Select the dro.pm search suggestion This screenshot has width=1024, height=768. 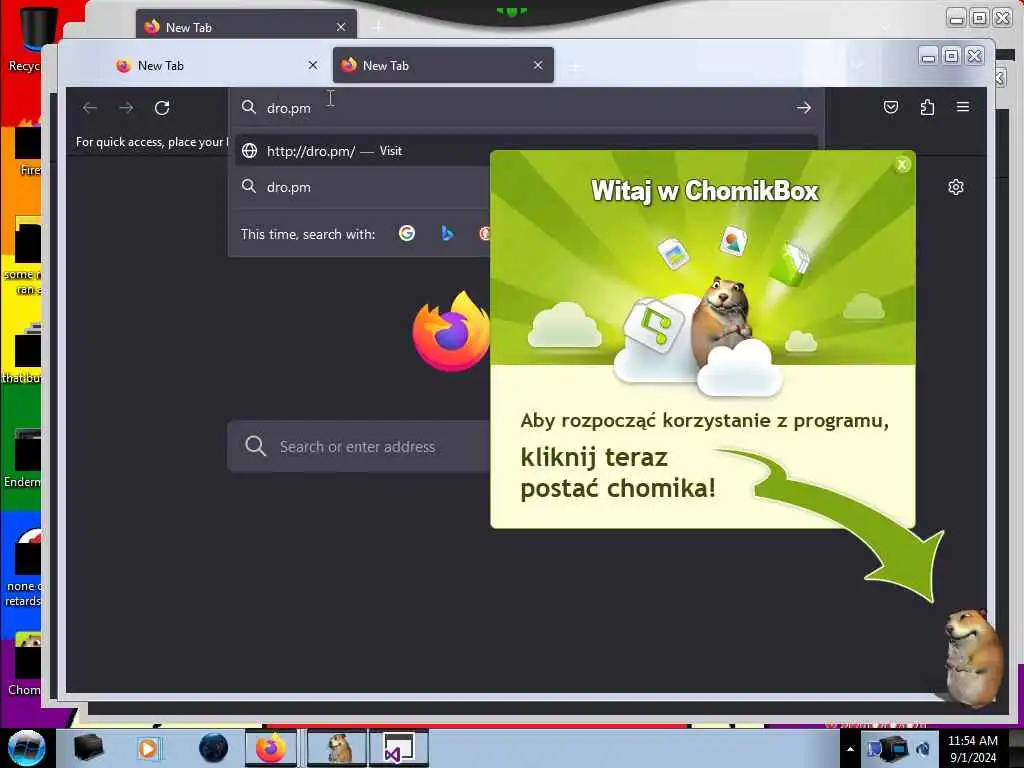click(x=362, y=187)
